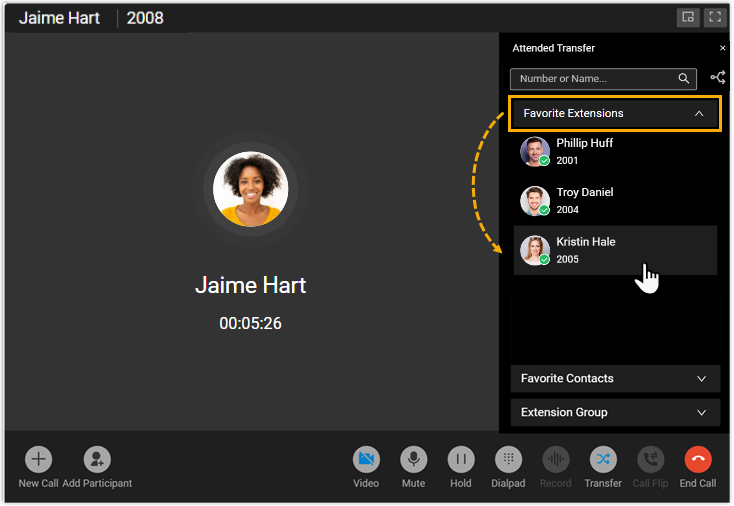Expand the Extension Group section

pyautogui.click(x=615, y=412)
